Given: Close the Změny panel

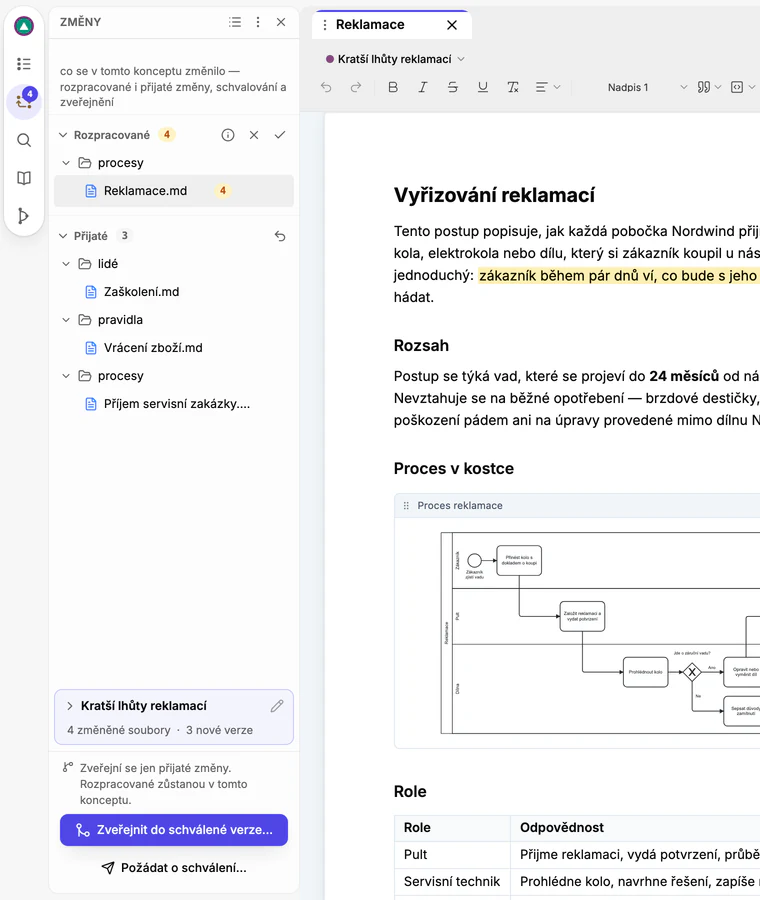Looking at the screenshot, I should [281, 22].
